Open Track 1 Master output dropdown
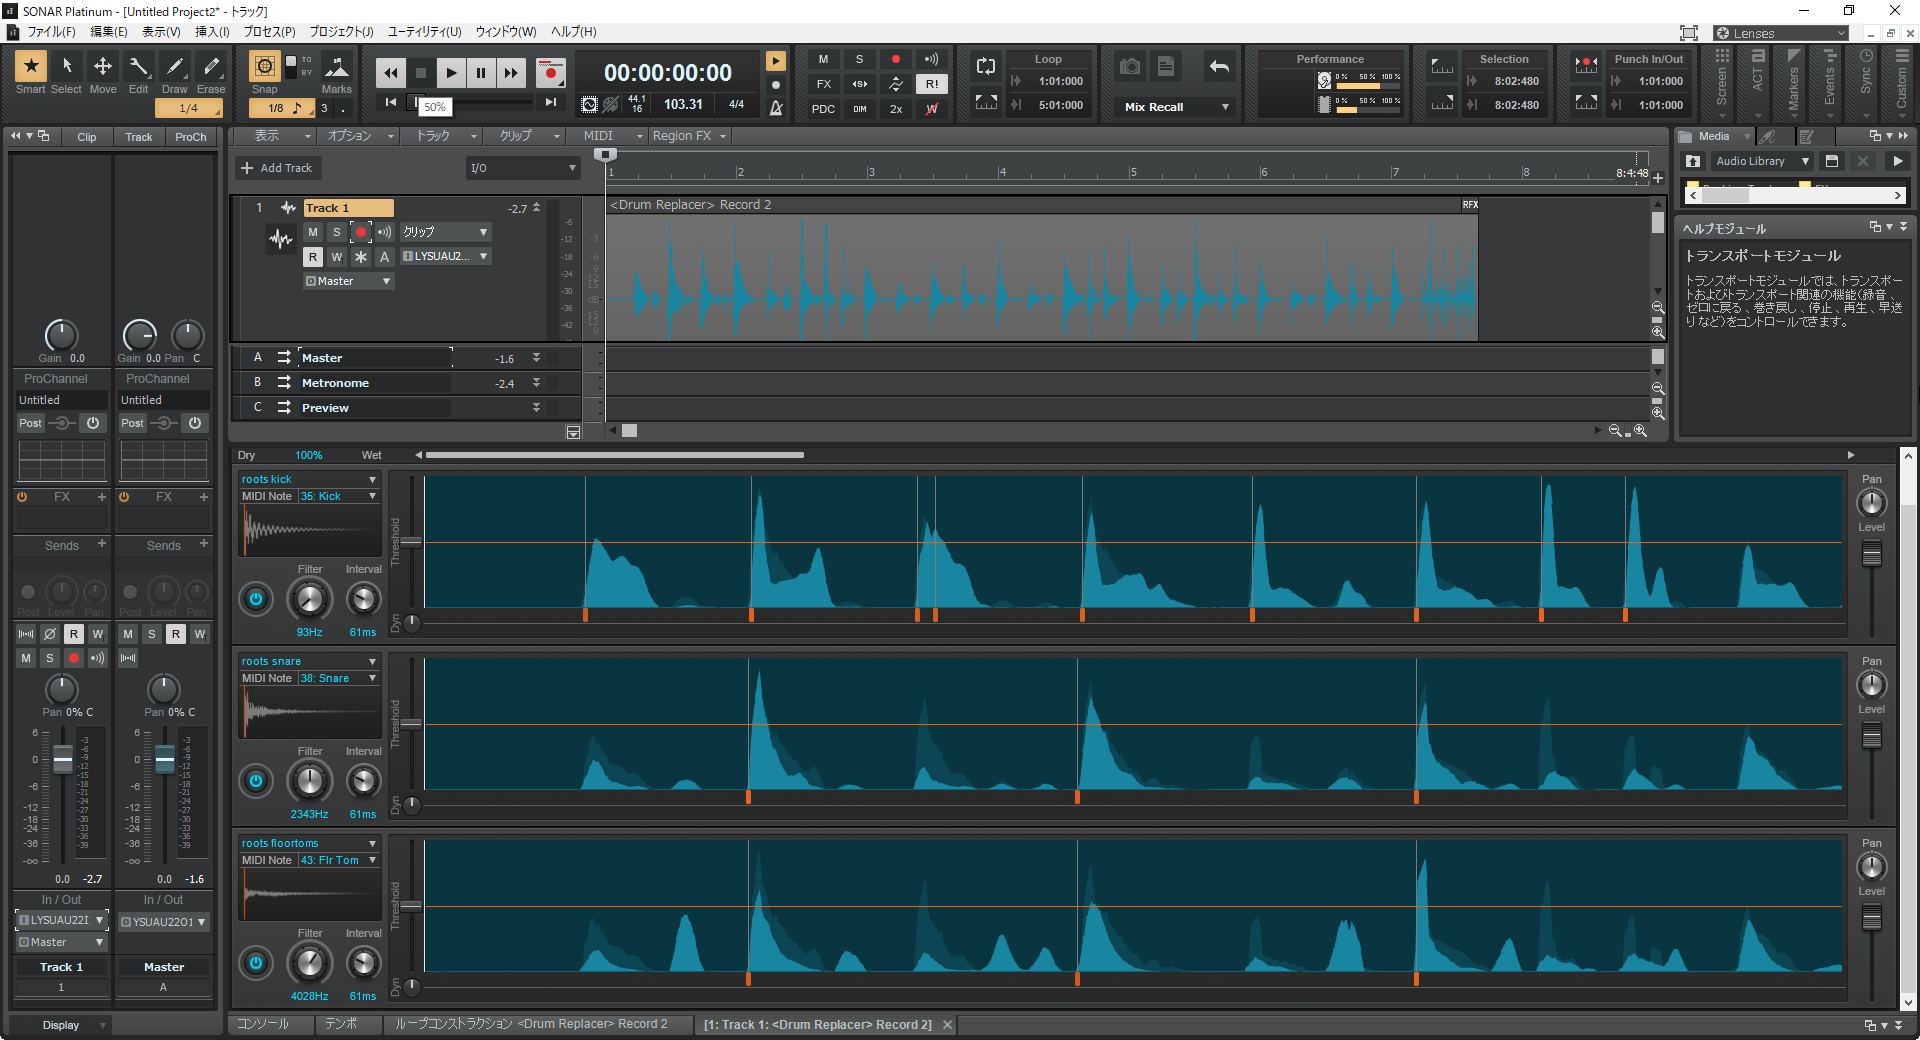The image size is (1920, 1040). click(348, 282)
